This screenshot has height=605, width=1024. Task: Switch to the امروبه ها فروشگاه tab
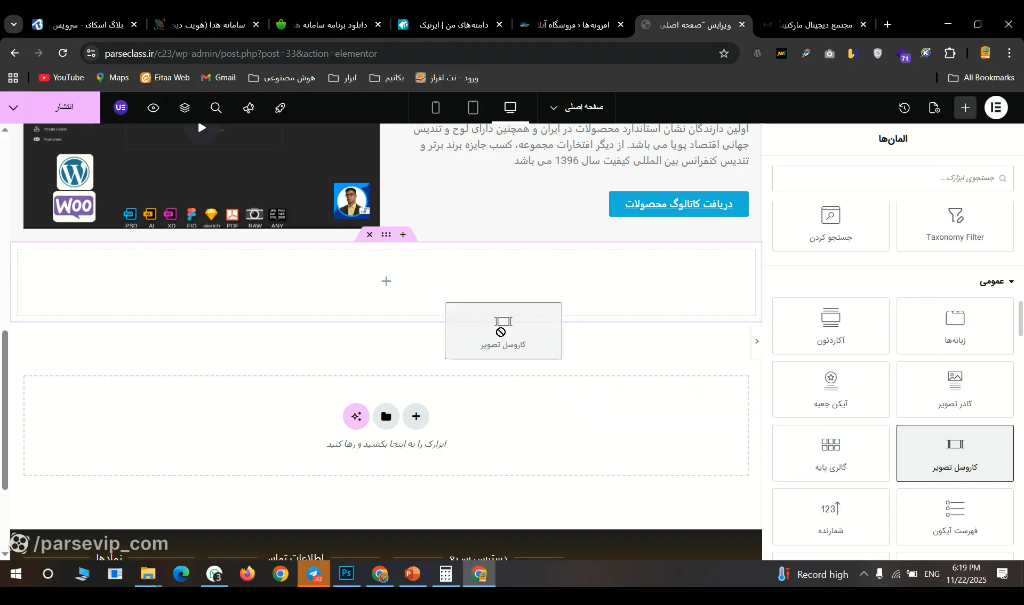[571, 25]
